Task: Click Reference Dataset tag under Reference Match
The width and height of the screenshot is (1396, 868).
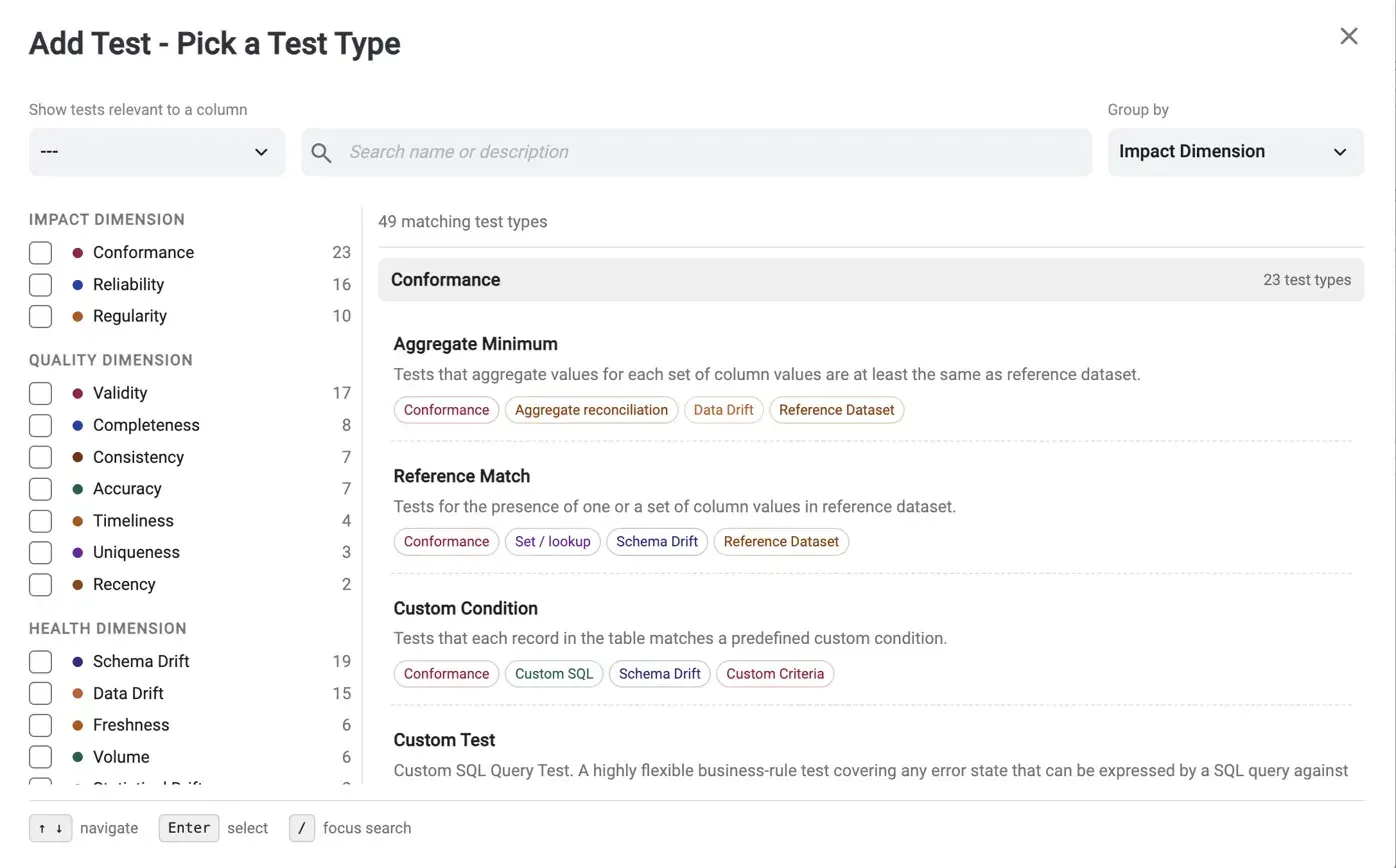Action: click(x=781, y=542)
